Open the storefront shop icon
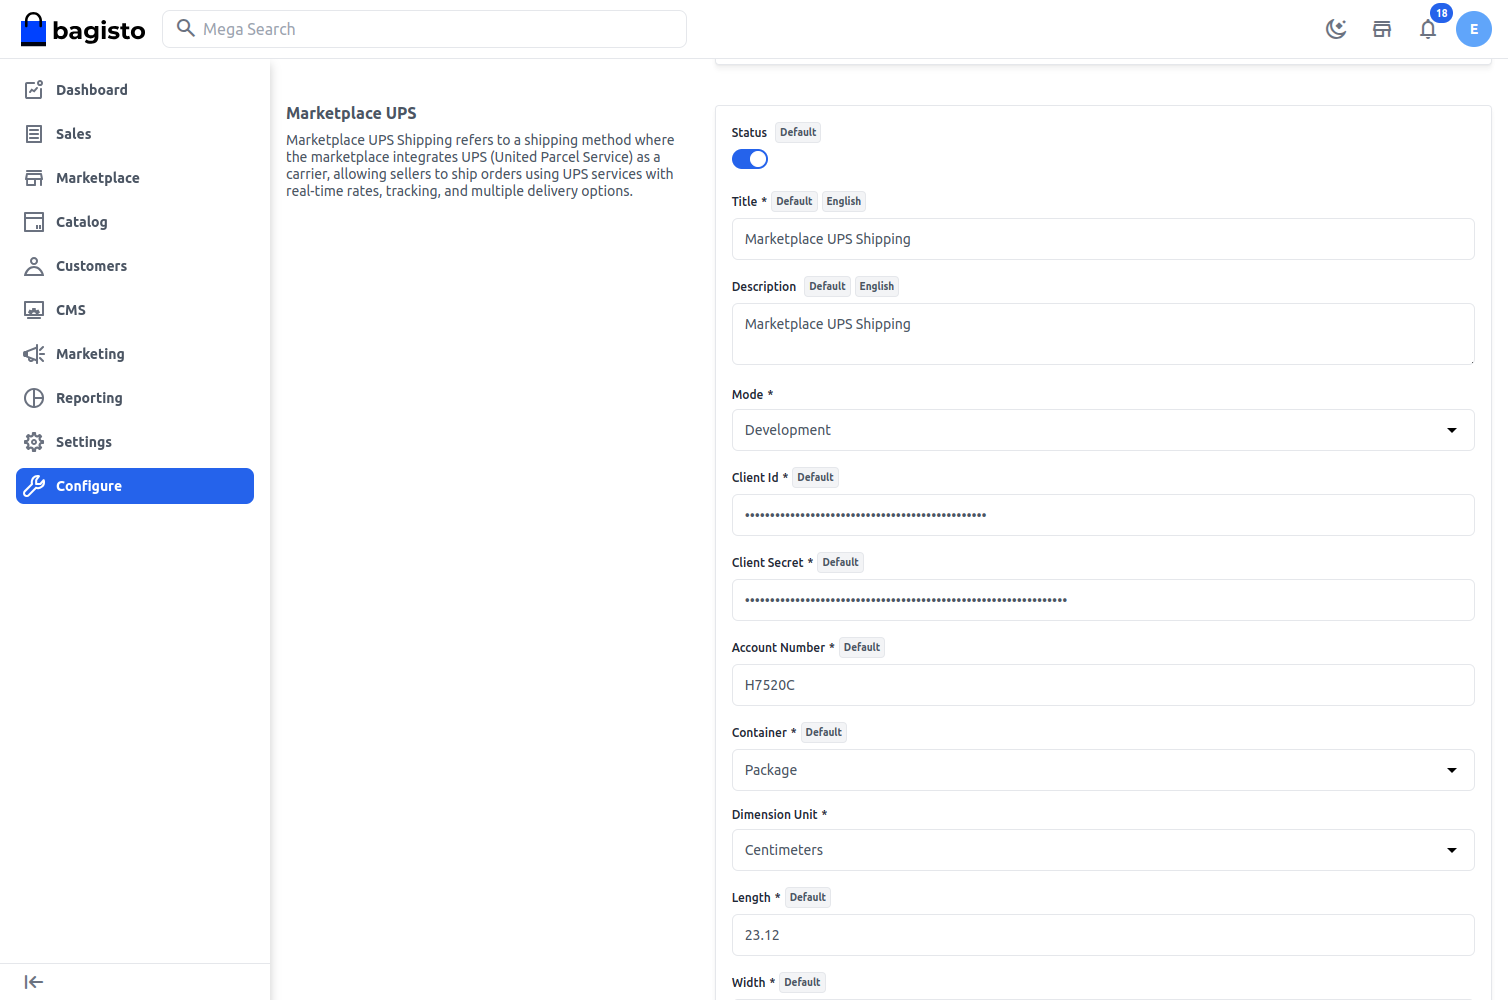1508x1000 pixels. tap(1382, 29)
